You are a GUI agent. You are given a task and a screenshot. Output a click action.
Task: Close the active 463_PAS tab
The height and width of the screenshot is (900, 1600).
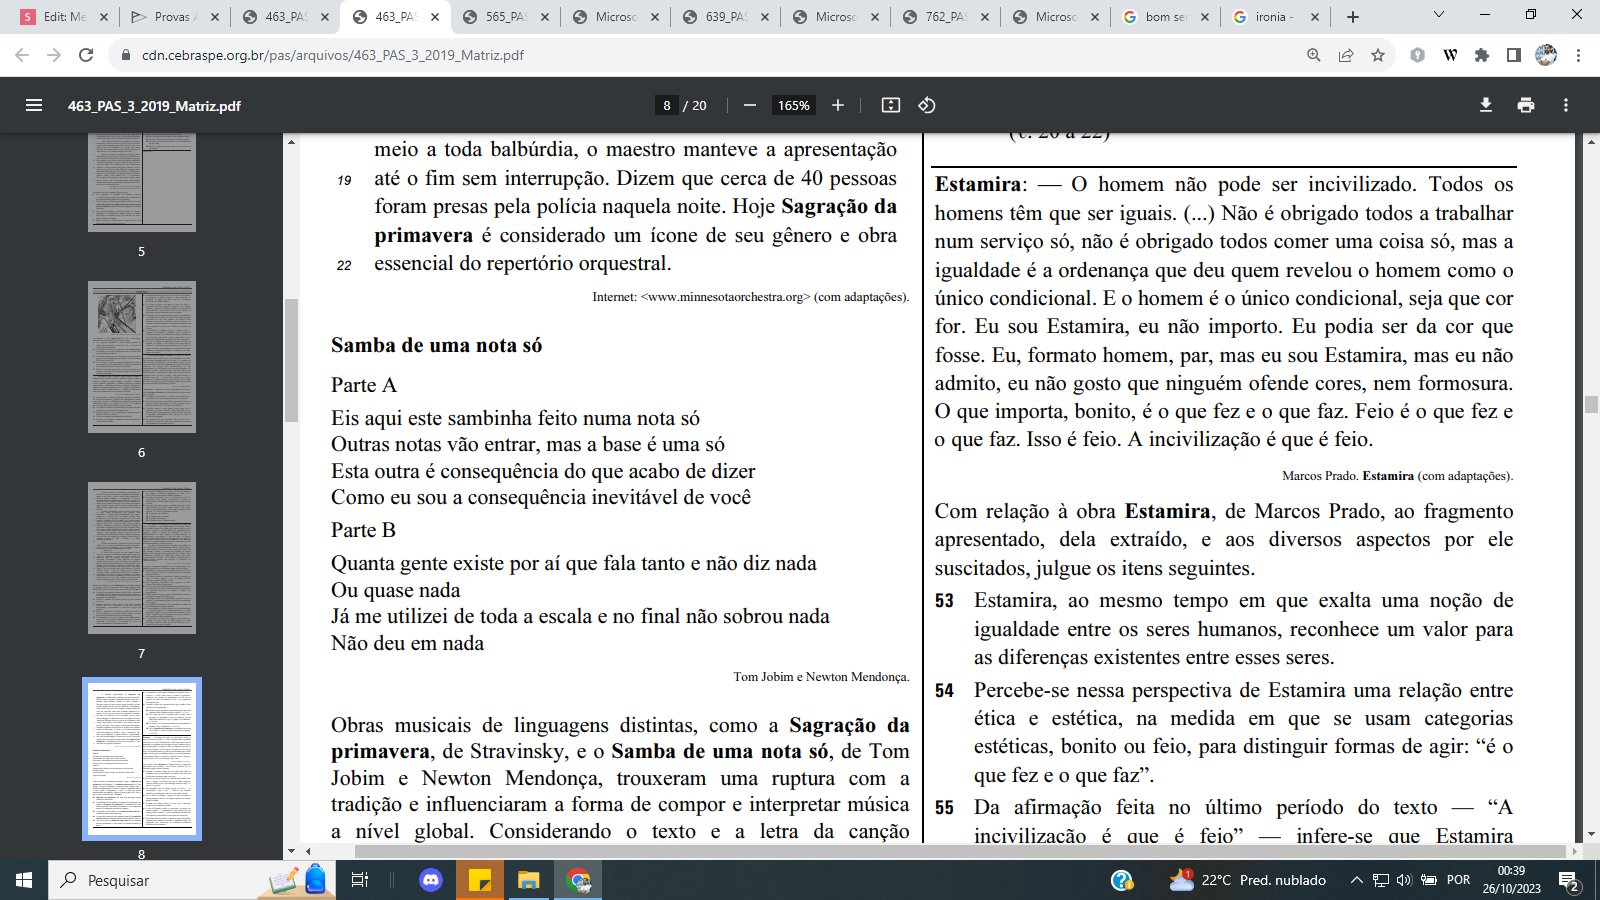click(434, 17)
